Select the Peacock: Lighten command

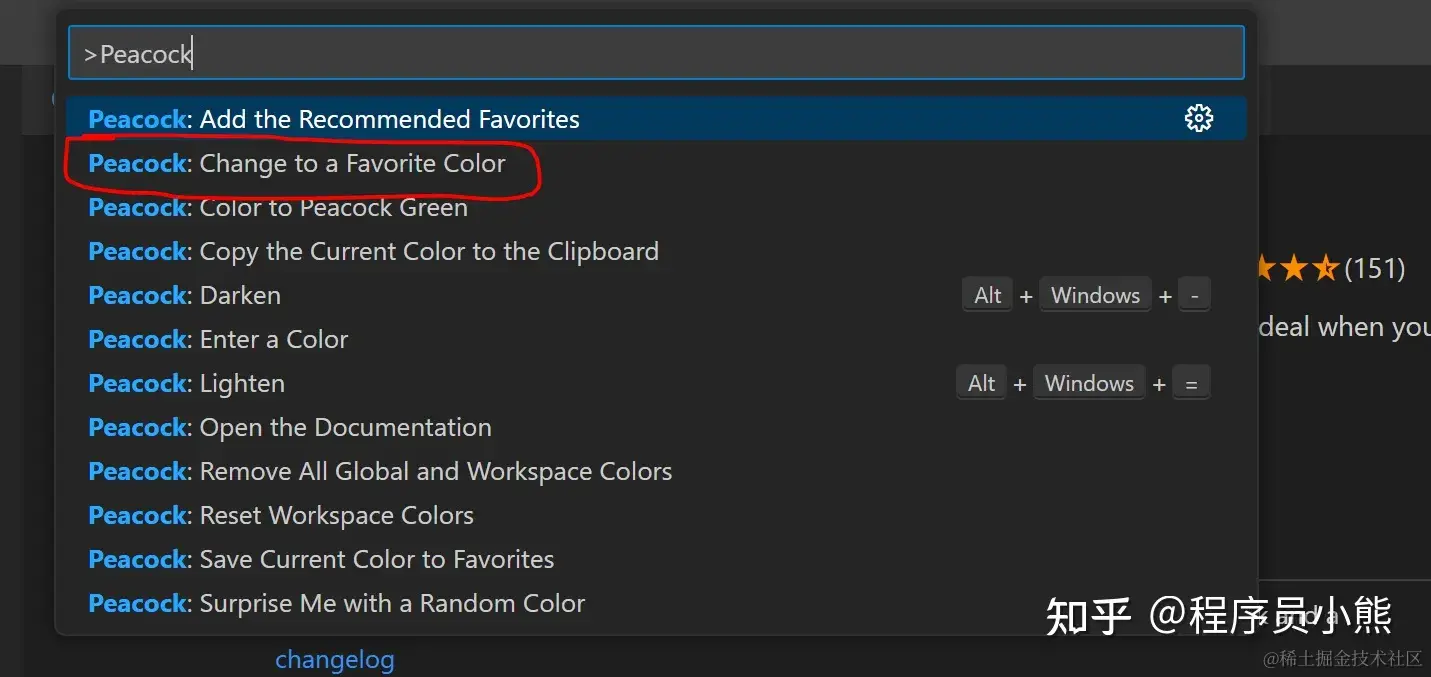656,383
